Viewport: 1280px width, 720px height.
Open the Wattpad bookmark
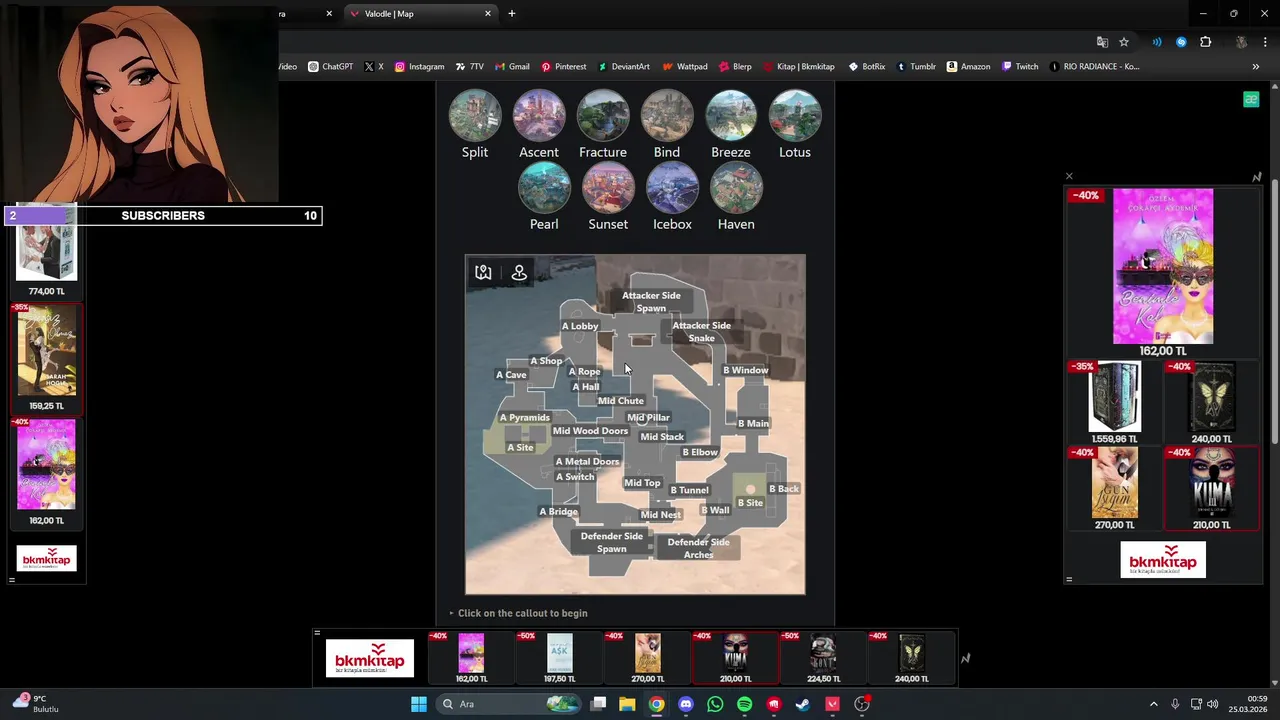pyautogui.click(x=685, y=66)
